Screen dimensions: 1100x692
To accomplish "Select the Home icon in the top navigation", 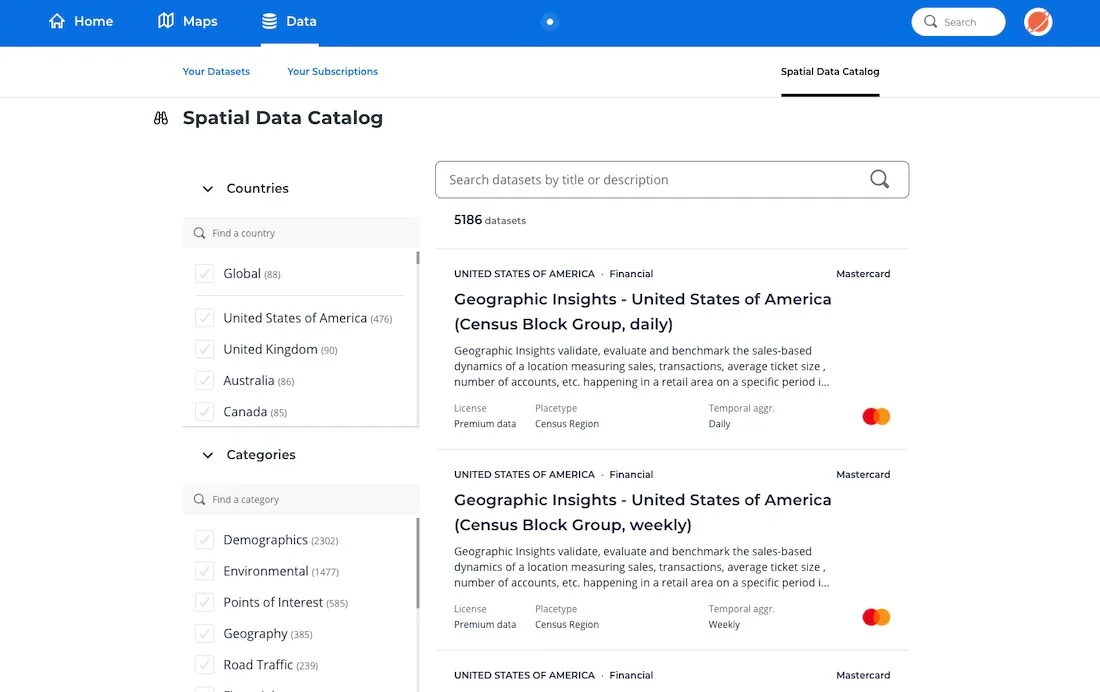I will tap(55, 21).
